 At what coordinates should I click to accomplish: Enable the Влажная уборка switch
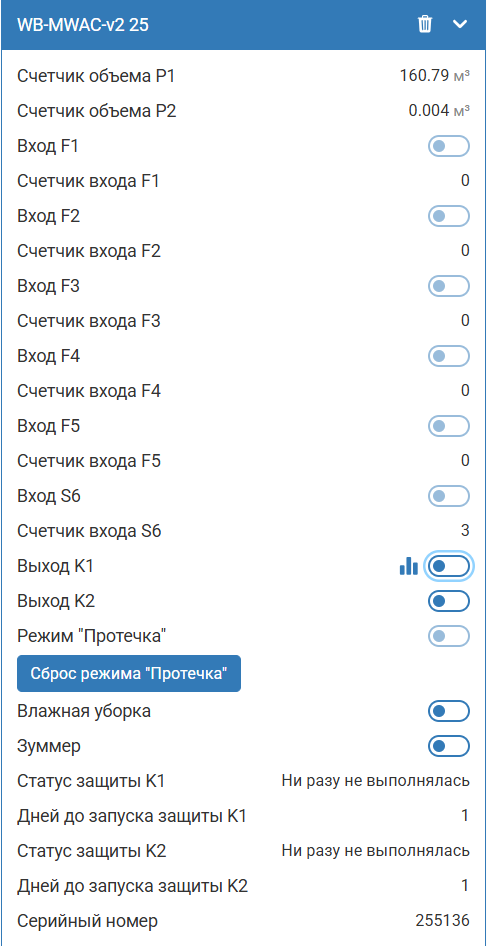click(449, 711)
